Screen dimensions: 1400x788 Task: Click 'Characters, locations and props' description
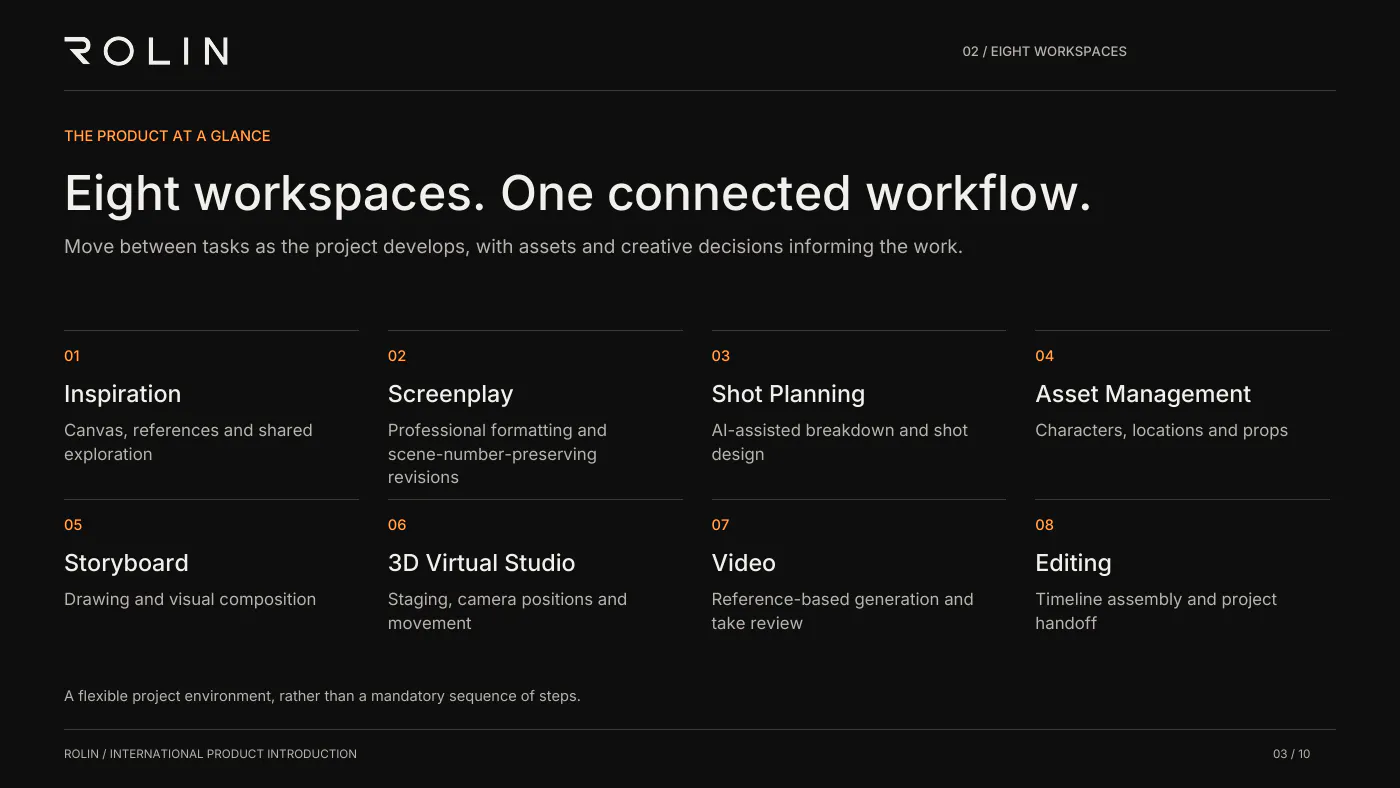pyautogui.click(x=1161, y=431)
